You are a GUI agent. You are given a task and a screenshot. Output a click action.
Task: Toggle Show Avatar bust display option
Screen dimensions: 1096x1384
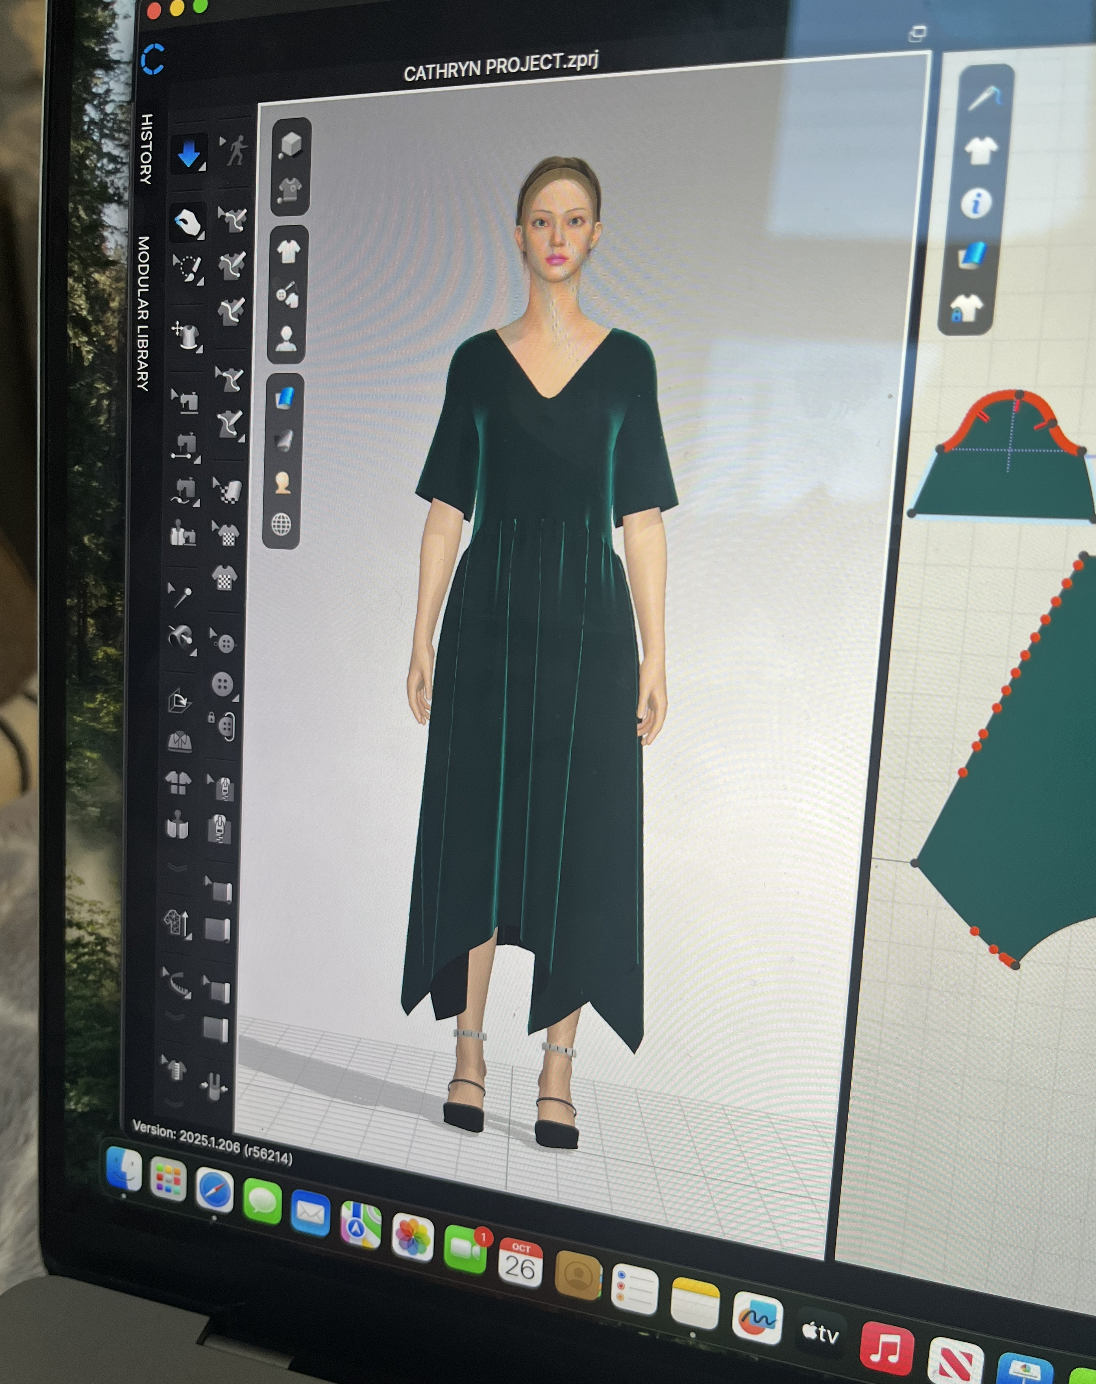(286, 339)
